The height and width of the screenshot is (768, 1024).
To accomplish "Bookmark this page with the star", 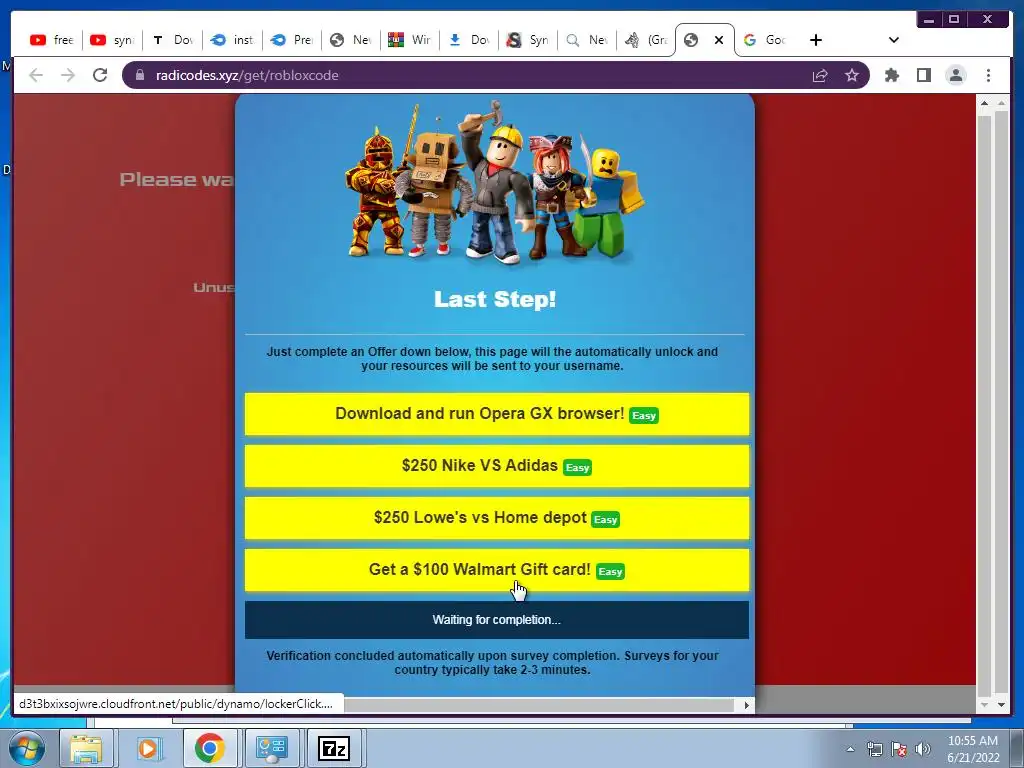I will 852,75.
